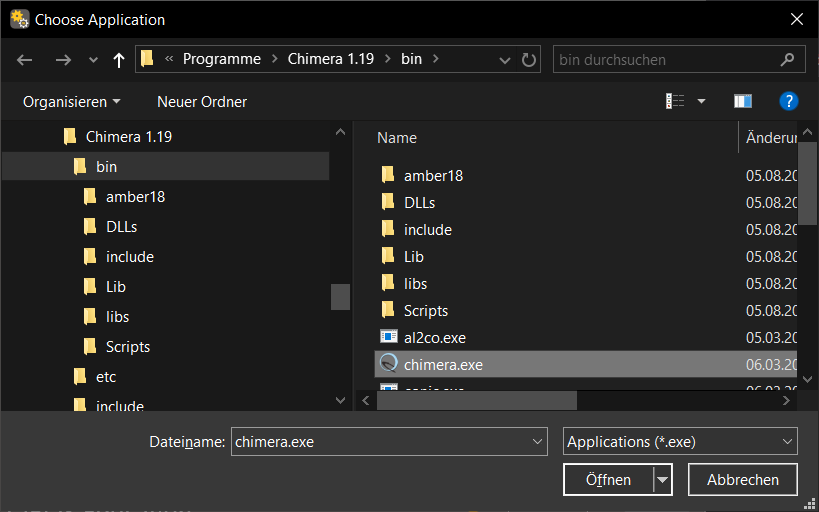Go up one folder level

point(119,60)
